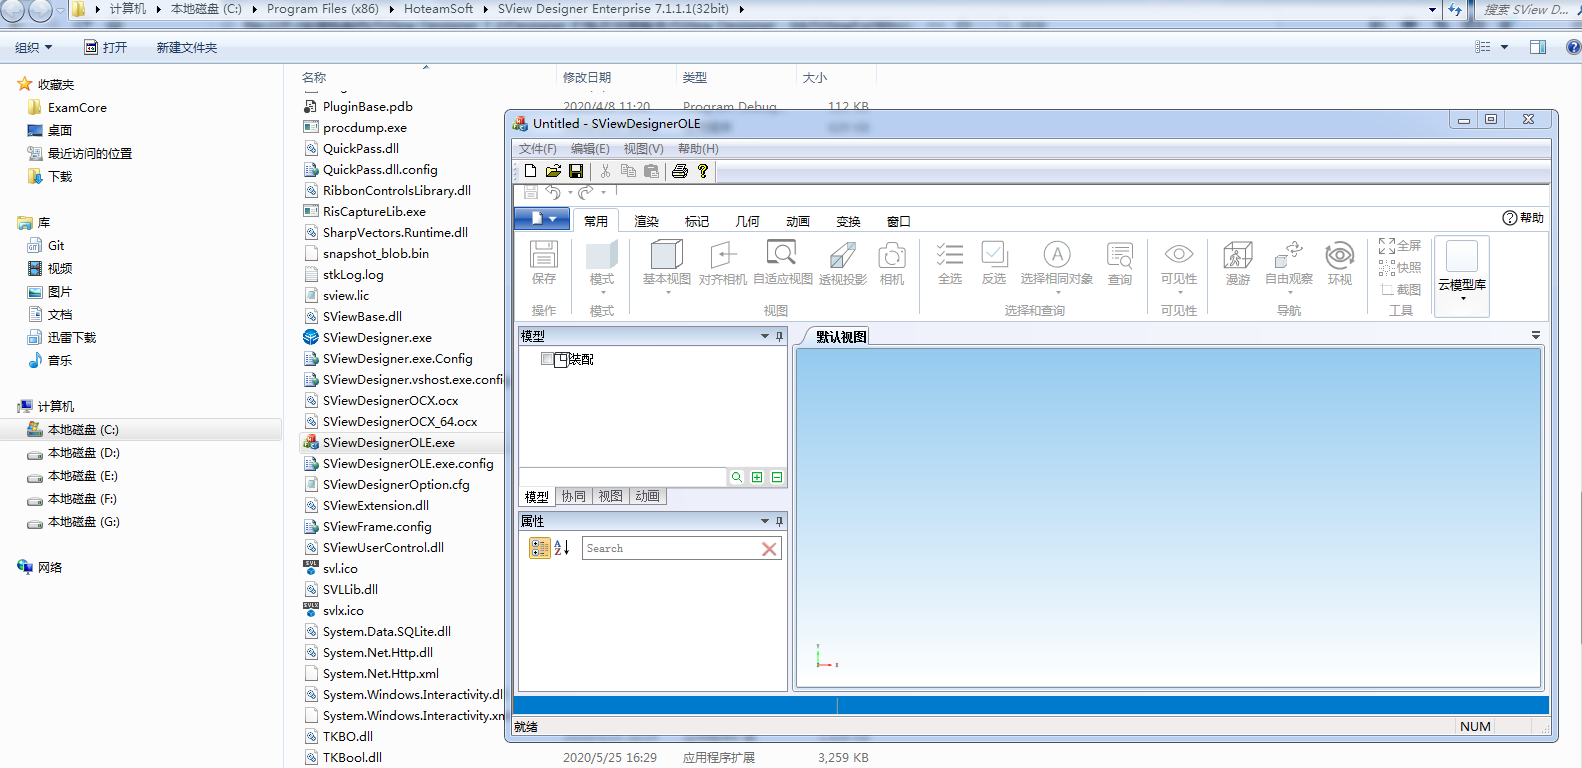Open the 属性 panel options arrow

pos(765,522)
